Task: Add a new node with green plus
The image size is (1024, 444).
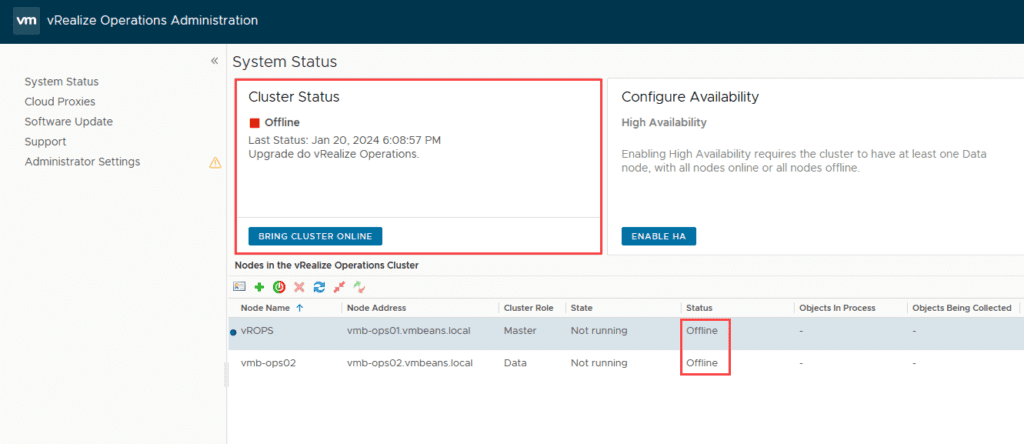Action: coord(259,287)
